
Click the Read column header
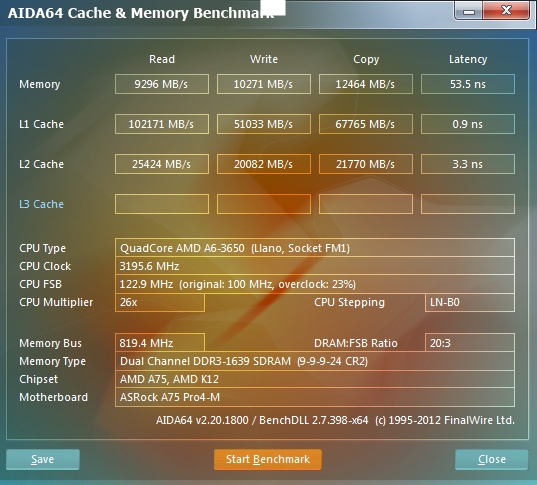162,59
